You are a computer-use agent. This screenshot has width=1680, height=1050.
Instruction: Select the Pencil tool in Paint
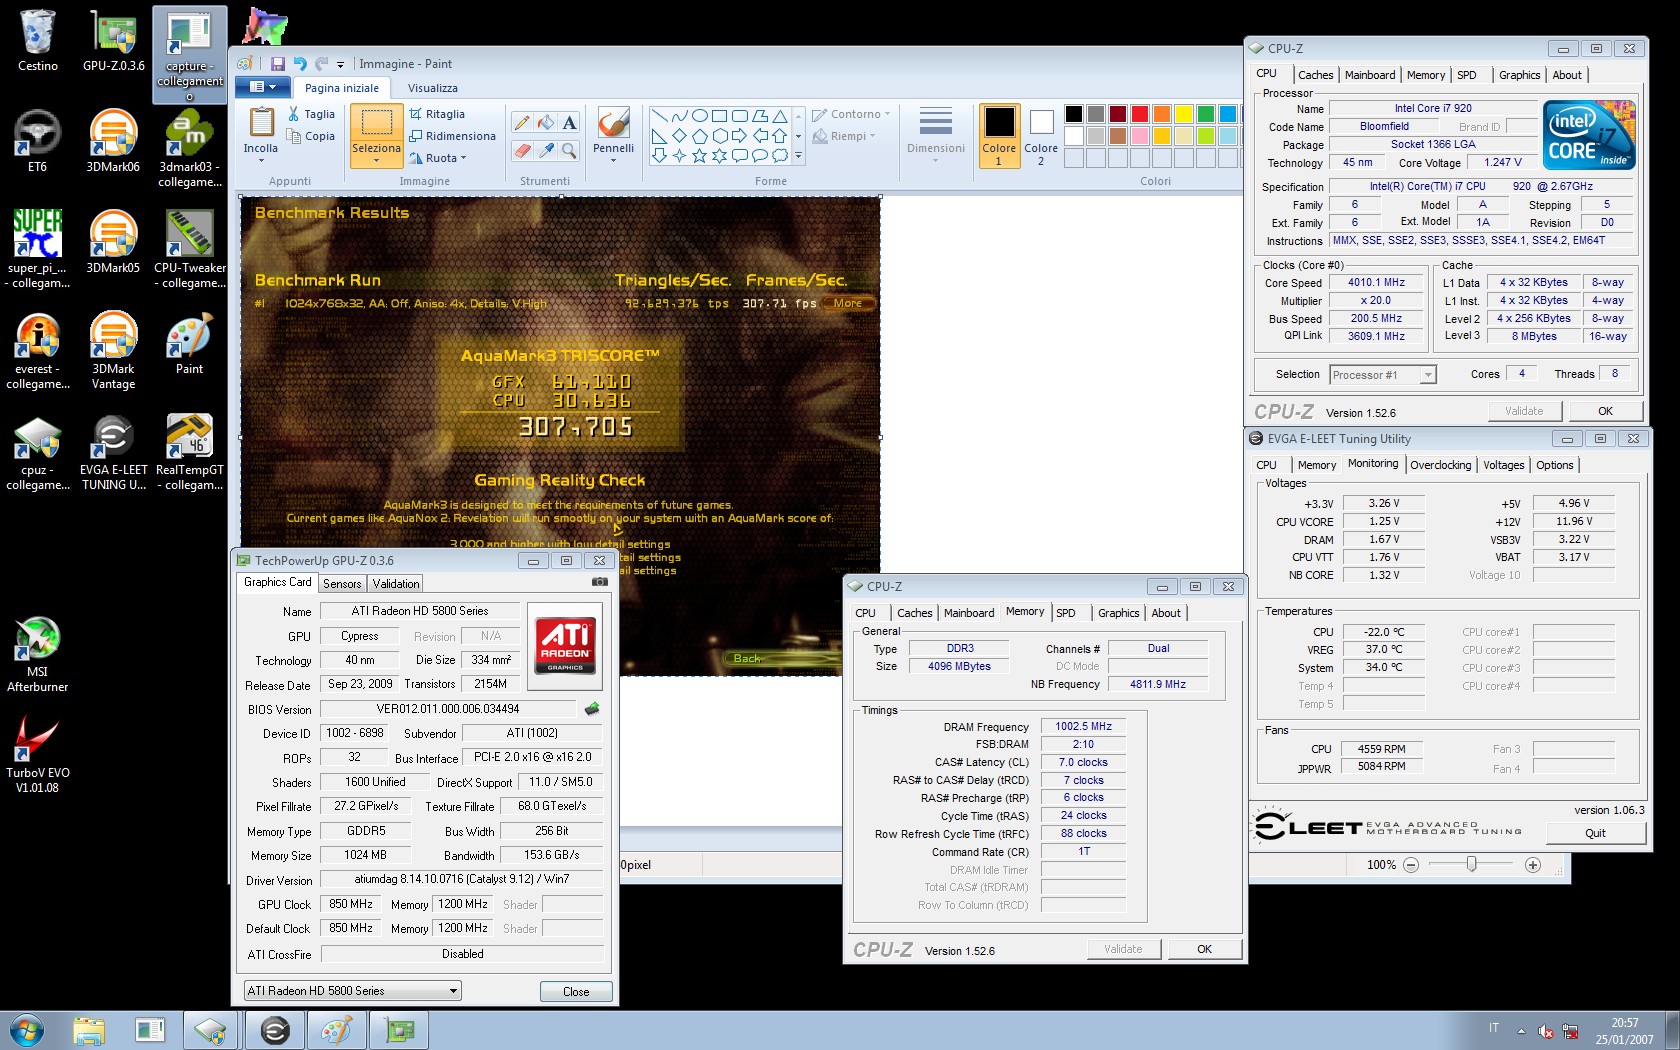522,123
